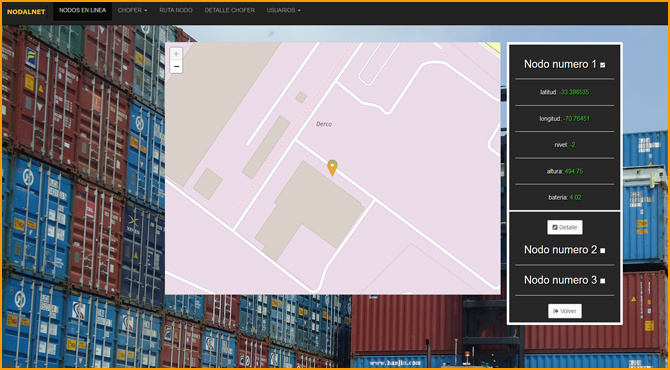Select the Nodo numero 3 heading
670x370 pixels.
[560, 280]
